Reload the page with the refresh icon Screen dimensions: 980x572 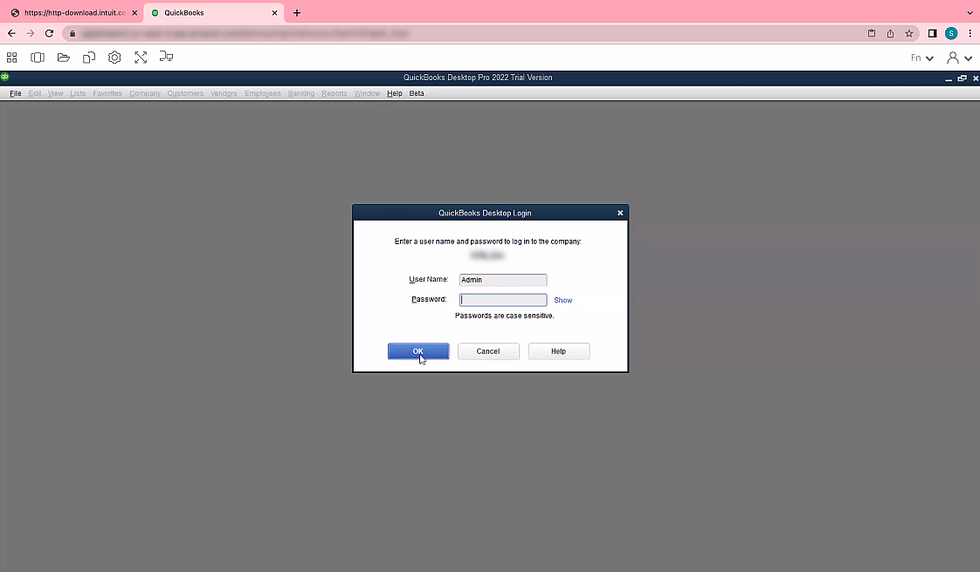point(49,33)
